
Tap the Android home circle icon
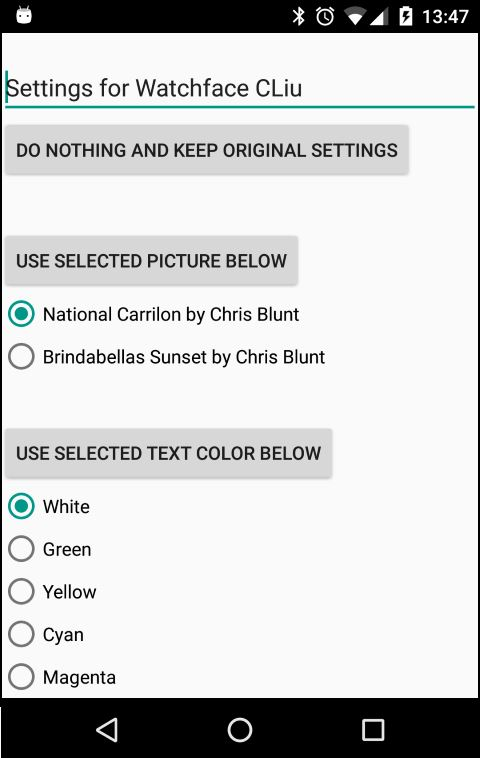[240, 729]
